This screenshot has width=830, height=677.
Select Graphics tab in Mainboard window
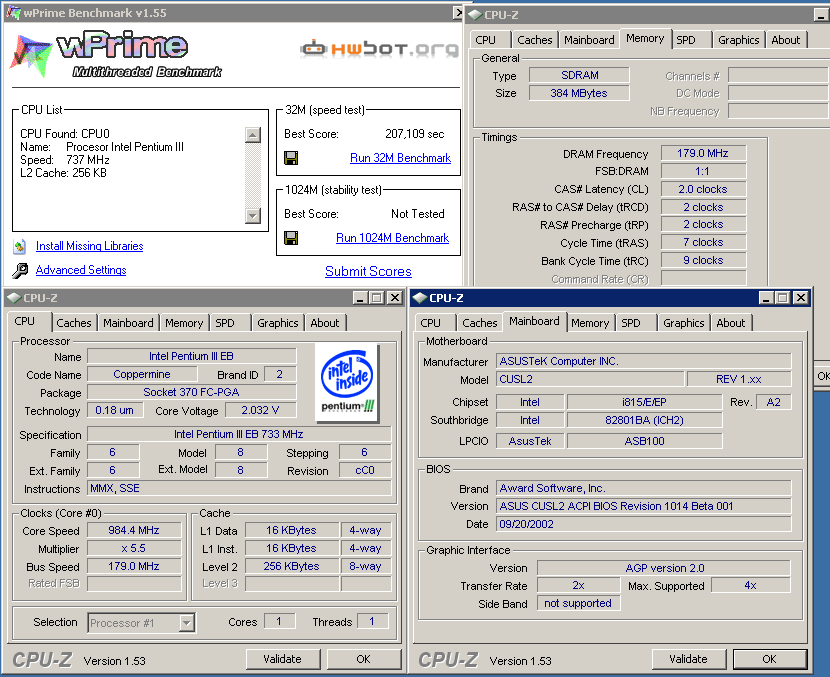click(684, 323)
